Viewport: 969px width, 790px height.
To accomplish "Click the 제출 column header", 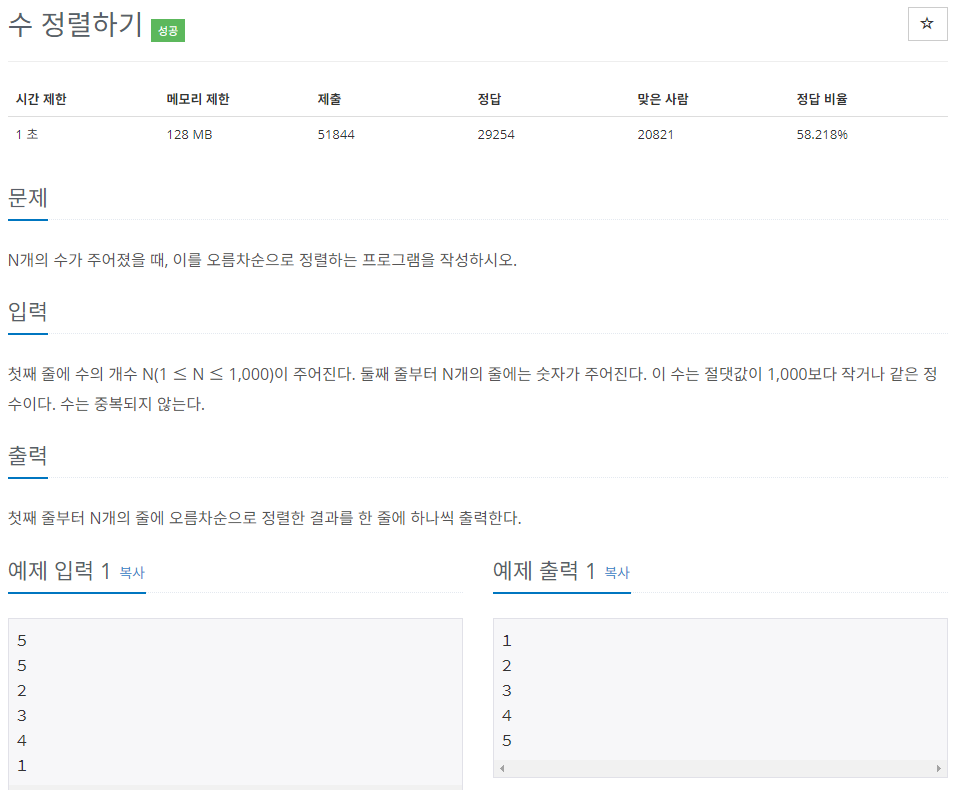I will [329, 99].
